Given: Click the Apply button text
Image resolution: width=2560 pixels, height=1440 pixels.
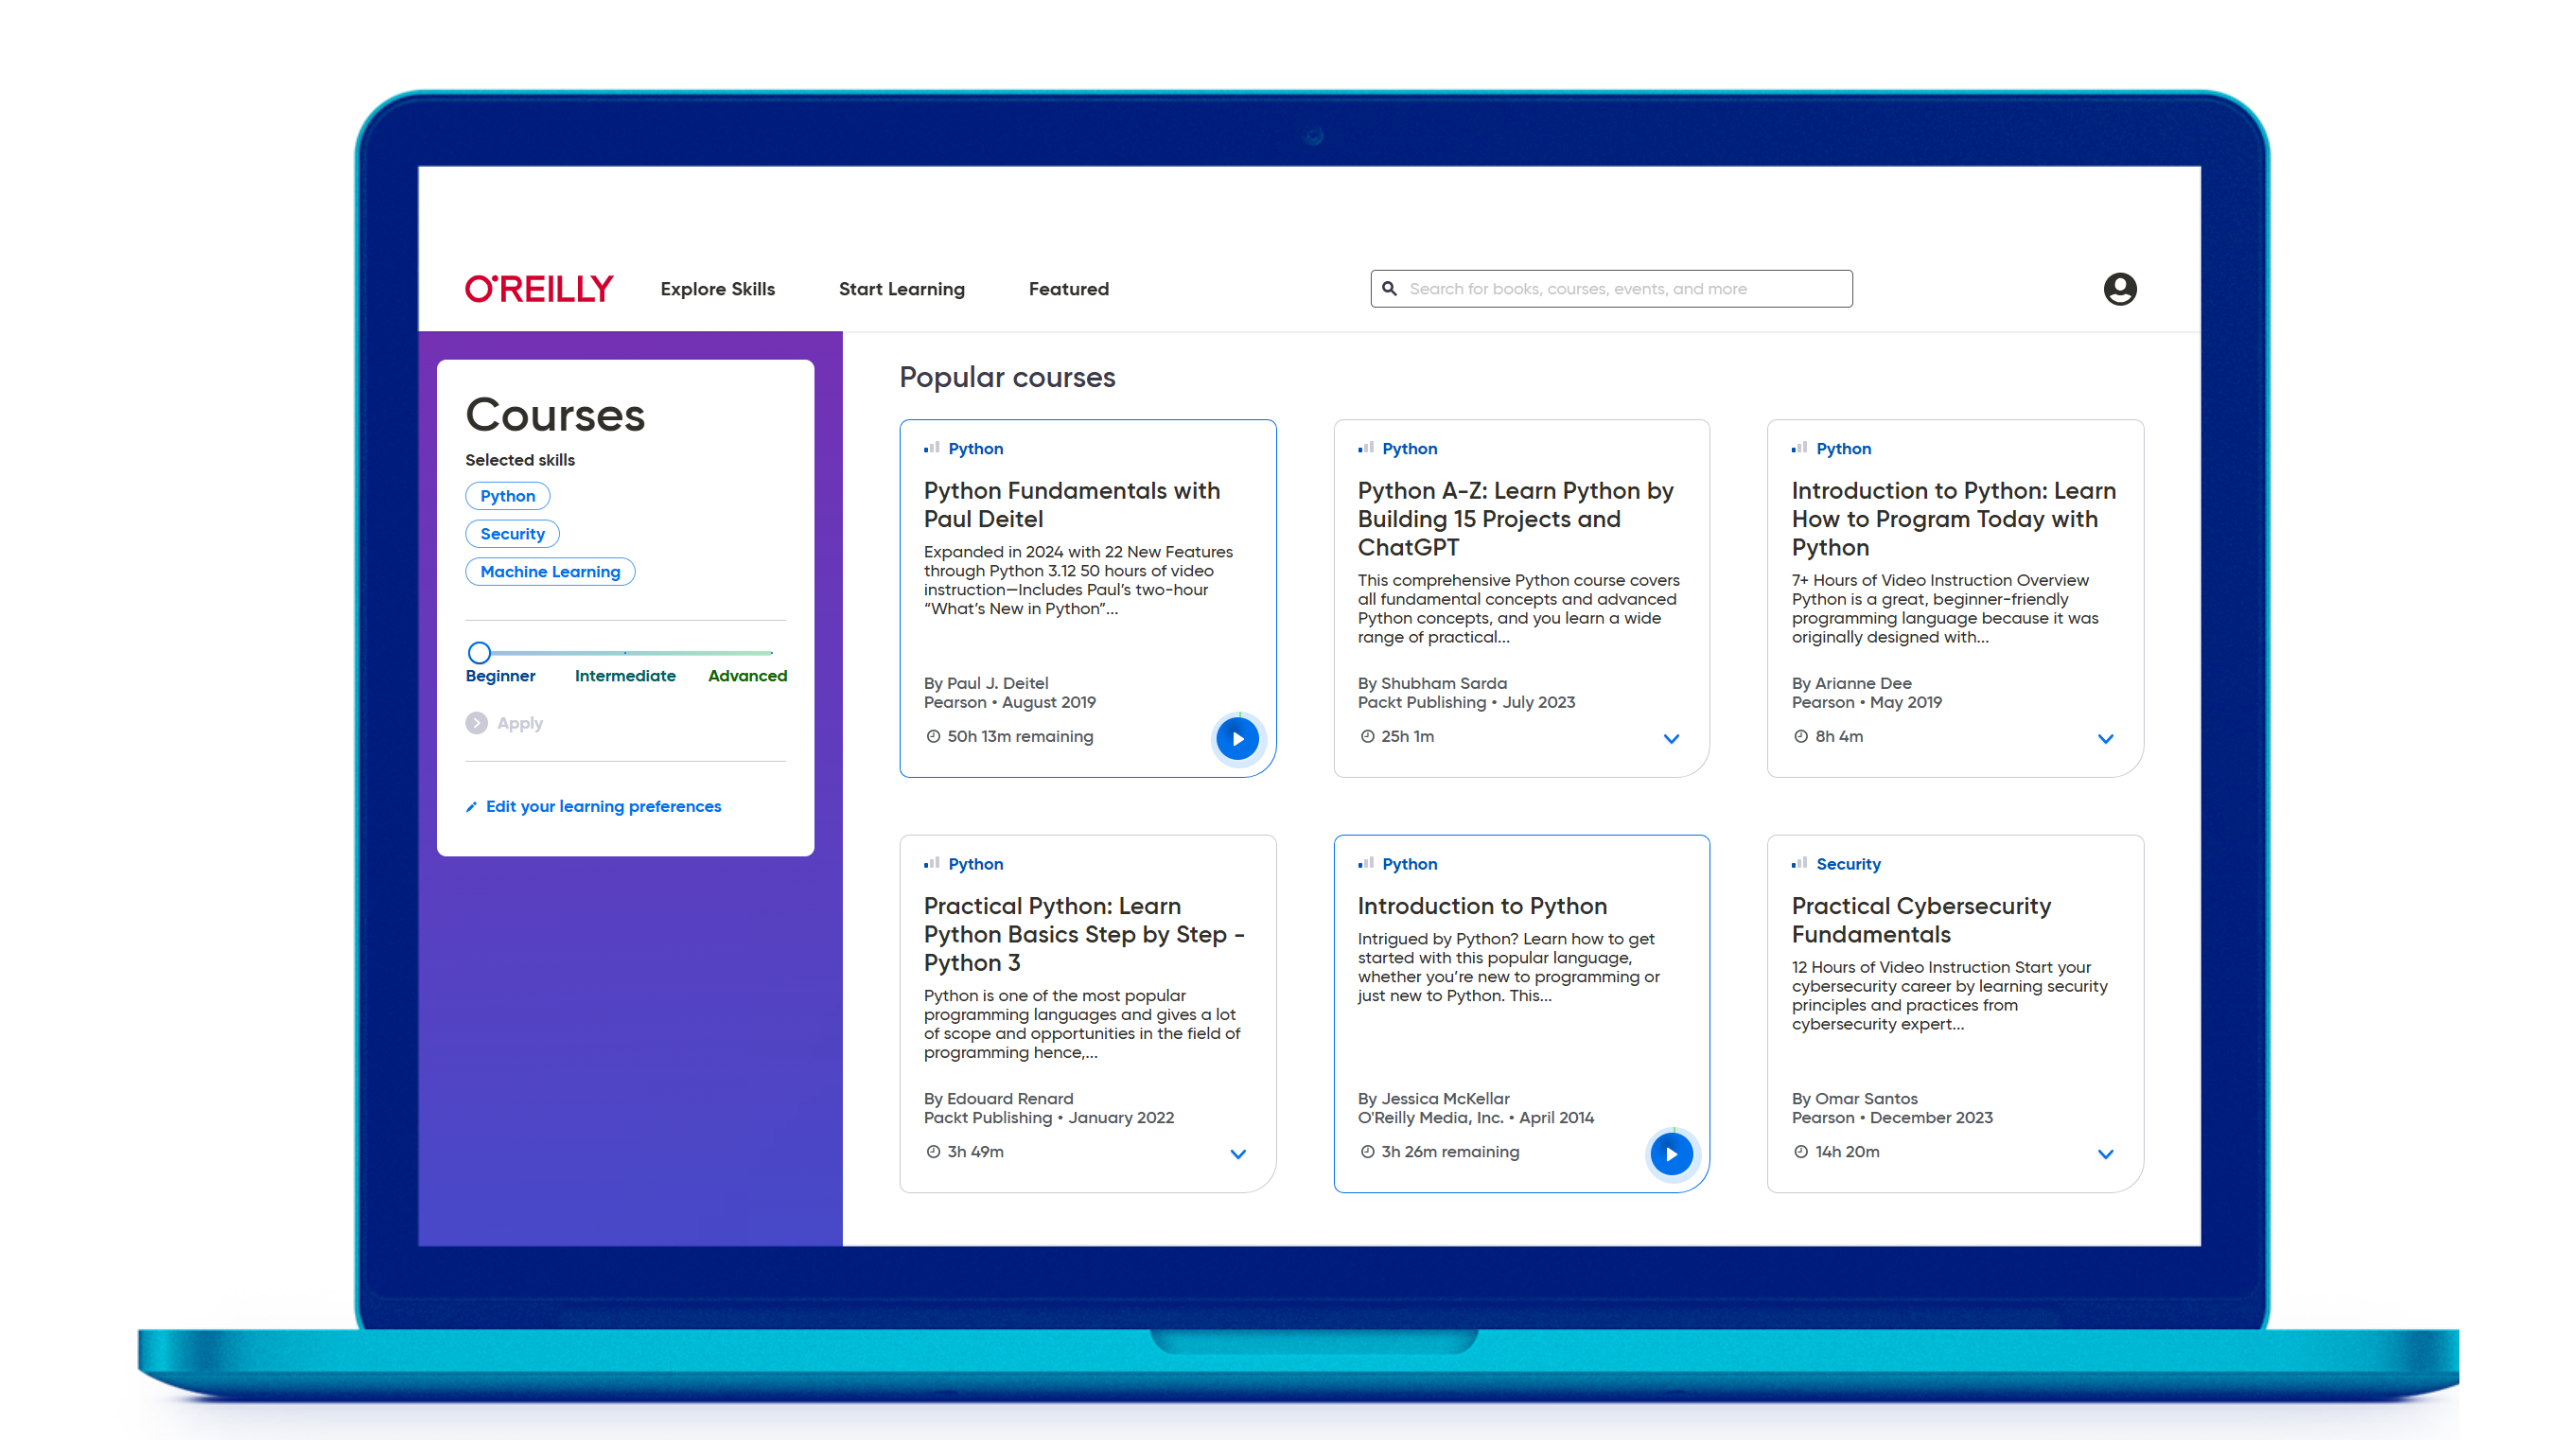Looking at the screenshot, I should (x=520, y=723).
